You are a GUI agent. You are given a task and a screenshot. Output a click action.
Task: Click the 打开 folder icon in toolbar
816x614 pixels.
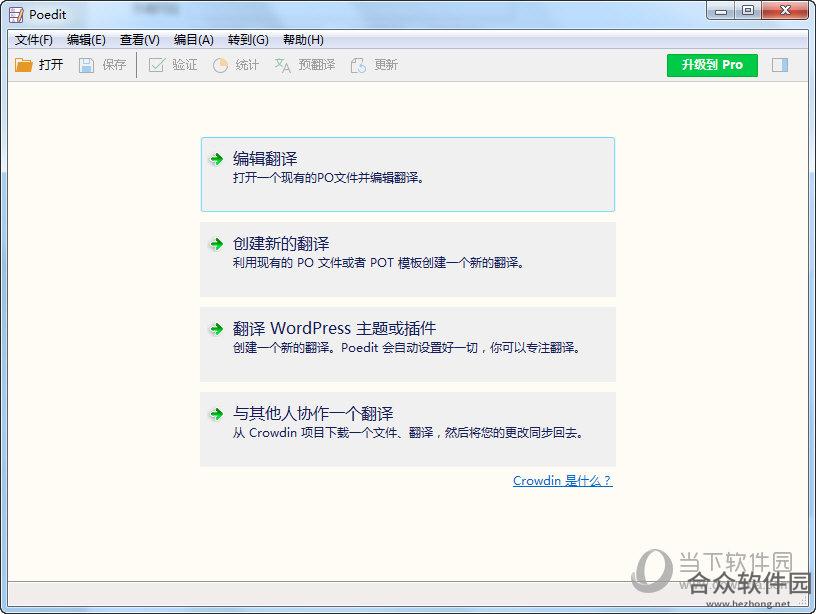pyautogui.click(x=23, y=65)
